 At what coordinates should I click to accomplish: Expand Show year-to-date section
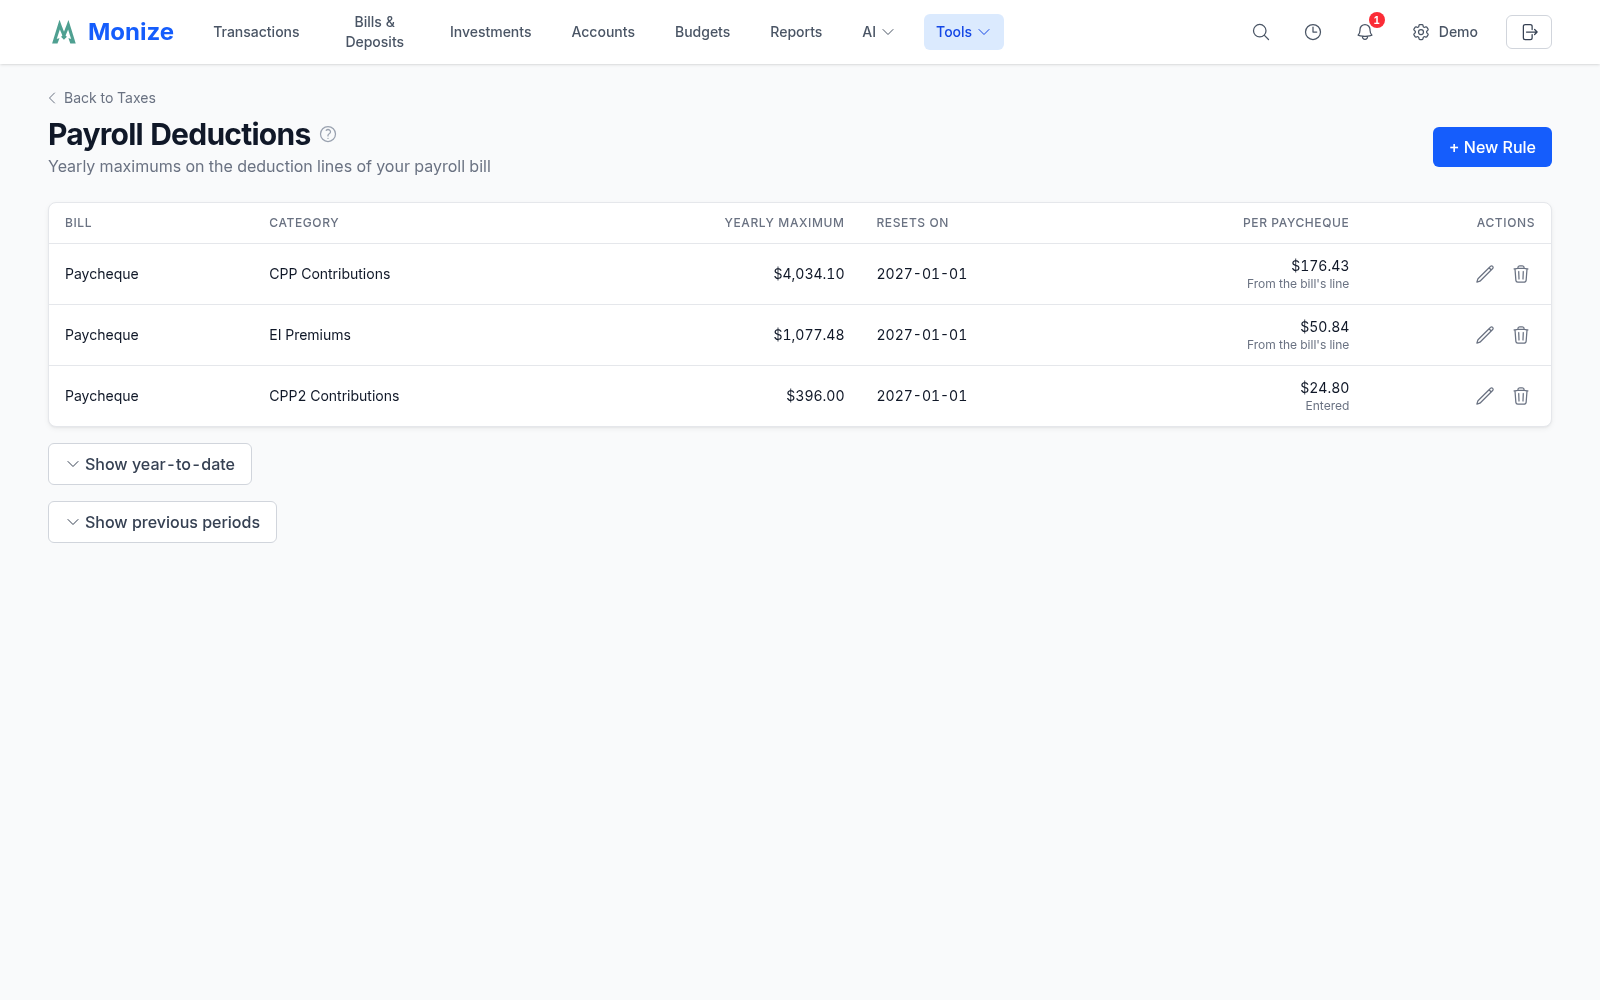tap(150, 464)
